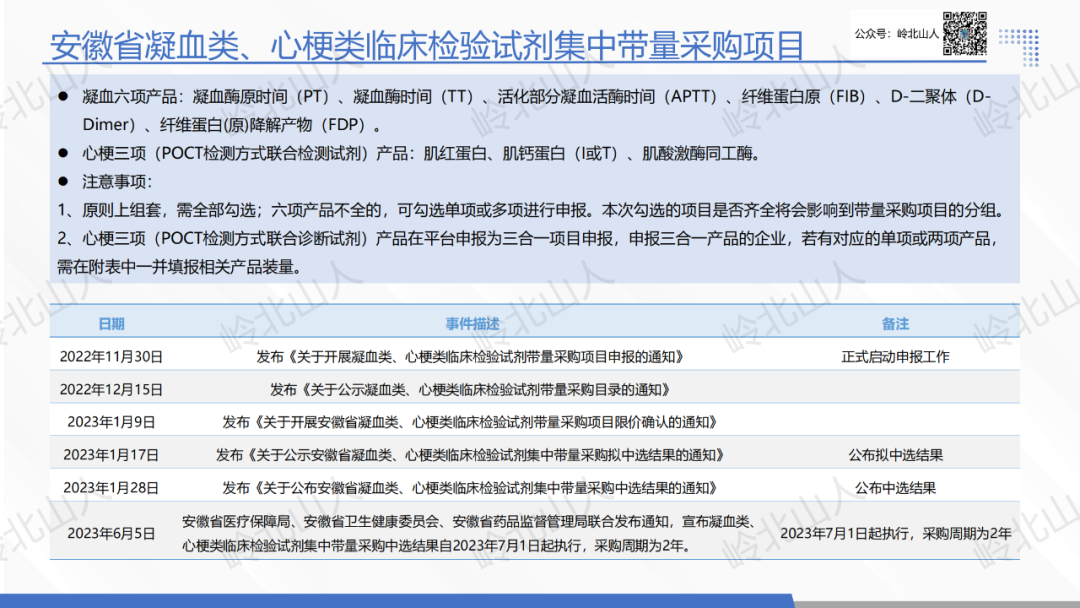Click the event text starting 安徽省医疗保障局

point(470,534)
